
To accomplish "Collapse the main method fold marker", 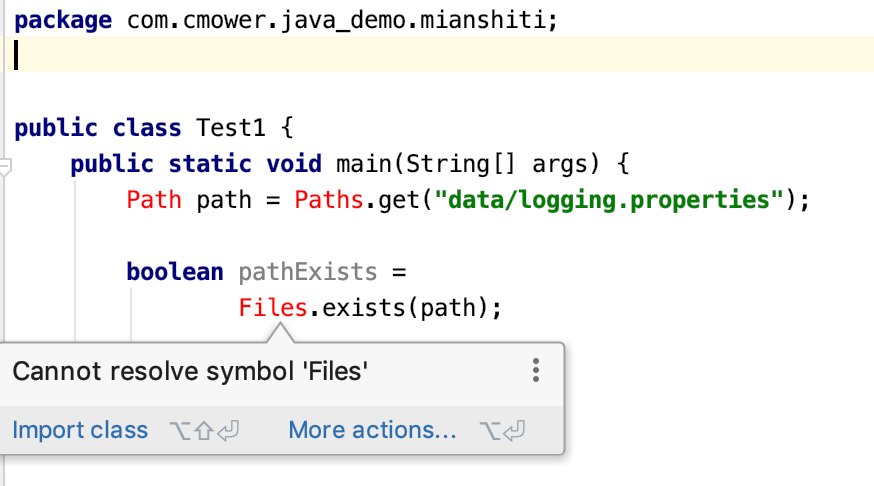I will coord(5,167).
